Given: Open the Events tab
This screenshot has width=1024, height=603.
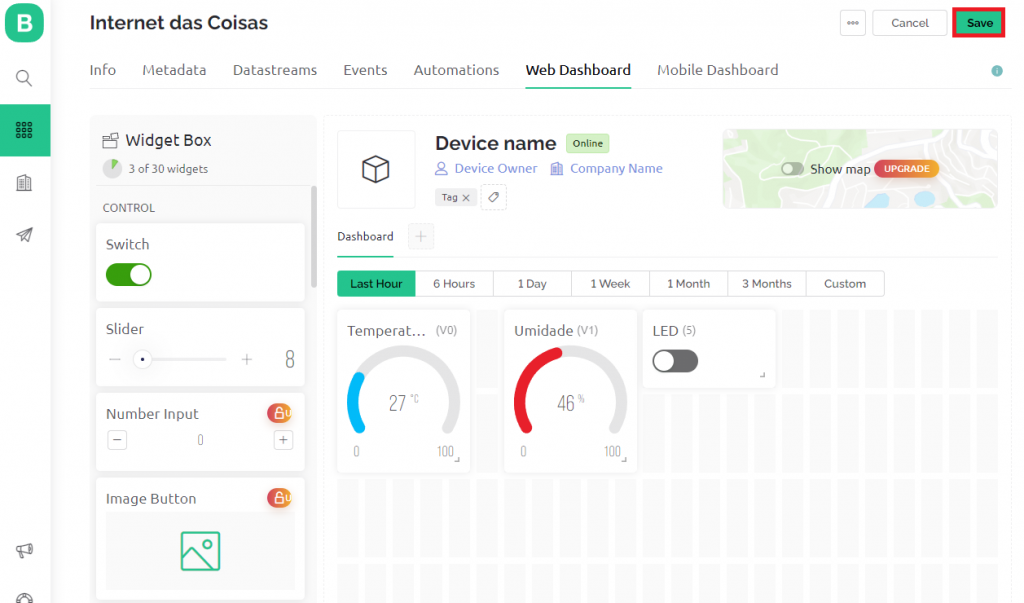Looking at the screenshot, I should pyautogui.click(x=365, y=70).
